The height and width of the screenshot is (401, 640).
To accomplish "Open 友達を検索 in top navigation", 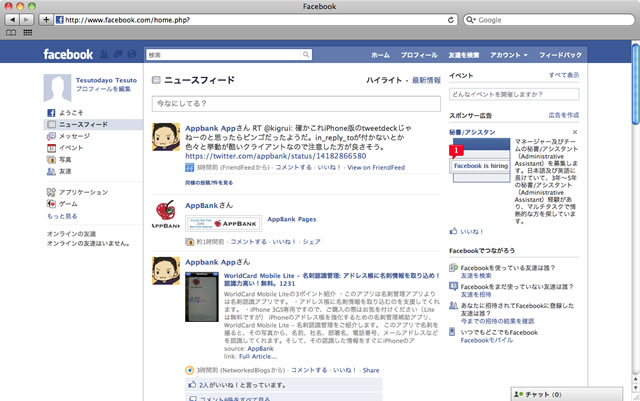I will (x=464, y=55).
